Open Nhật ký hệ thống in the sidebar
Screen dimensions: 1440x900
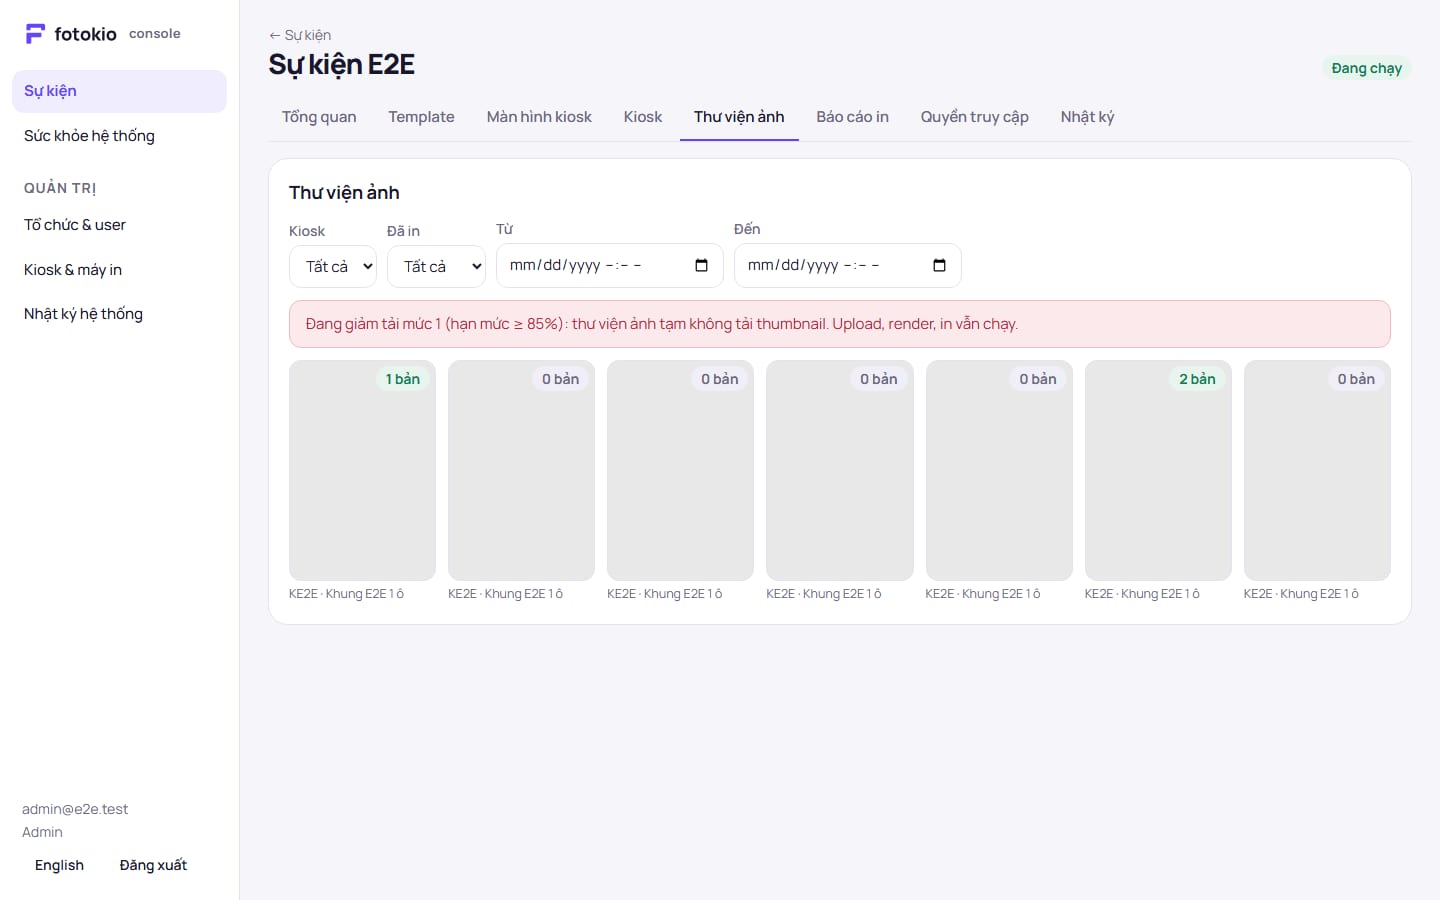[119, 314]
